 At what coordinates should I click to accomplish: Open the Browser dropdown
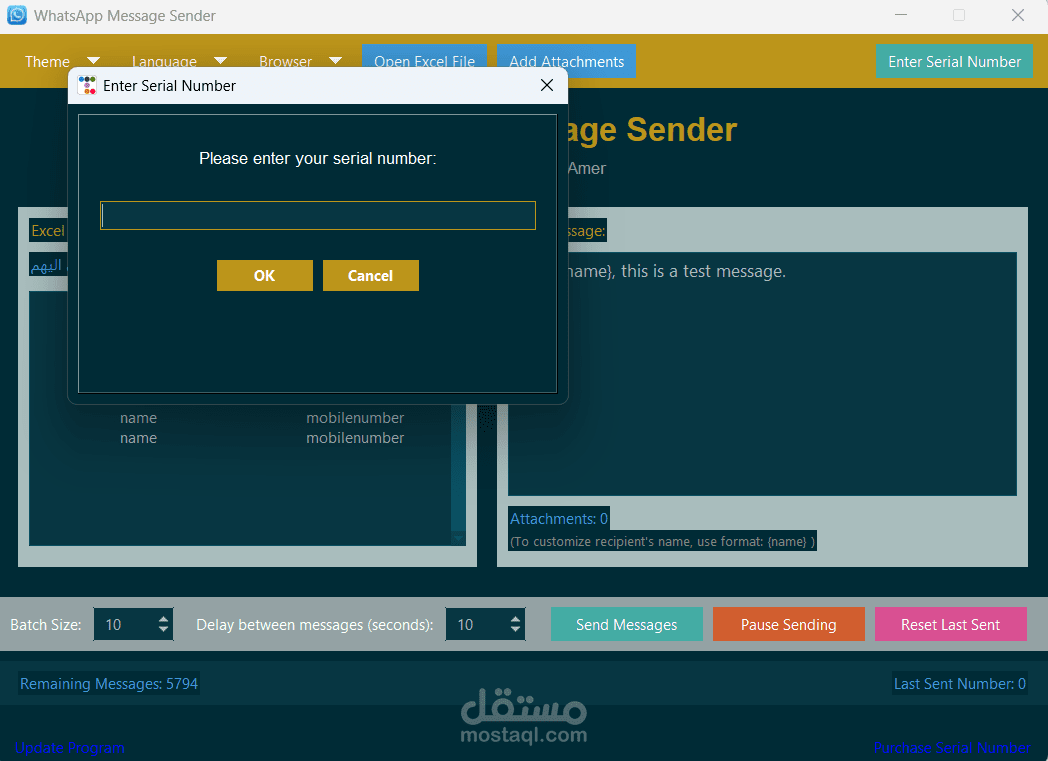coord(300,61)
